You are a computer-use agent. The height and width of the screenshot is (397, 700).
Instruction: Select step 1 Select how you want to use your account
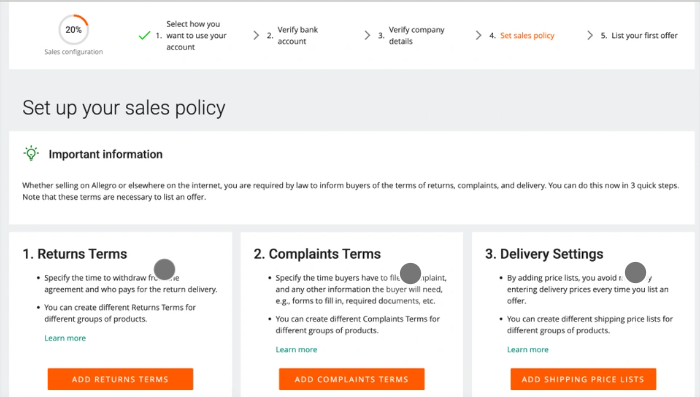point(192,35)
